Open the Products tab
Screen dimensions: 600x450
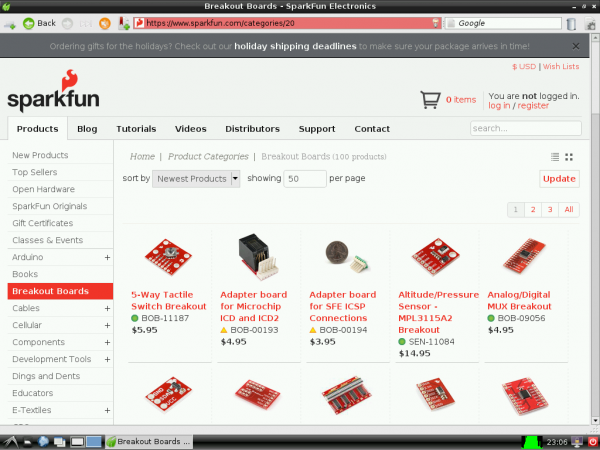tap(38, 129)
